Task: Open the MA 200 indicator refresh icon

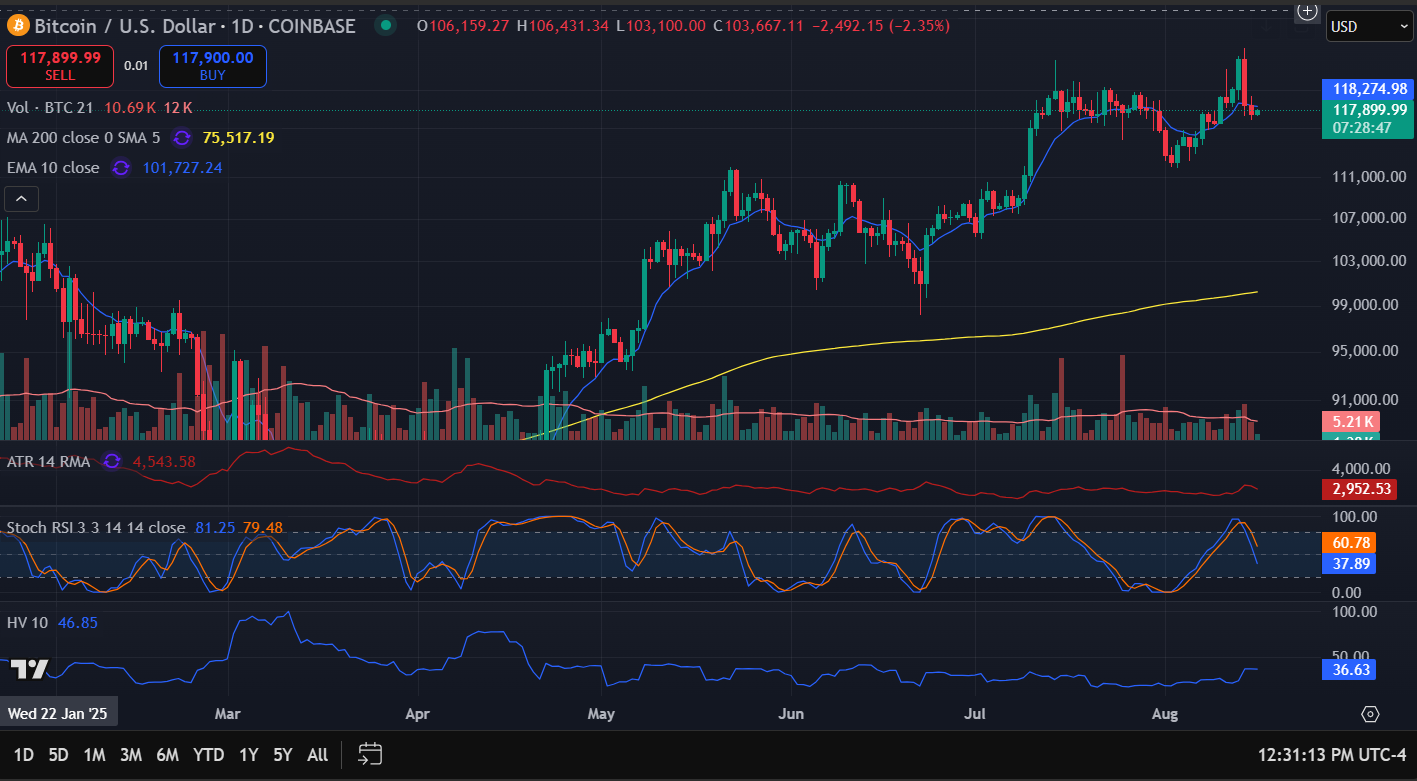Action: (x=182, y=138)
